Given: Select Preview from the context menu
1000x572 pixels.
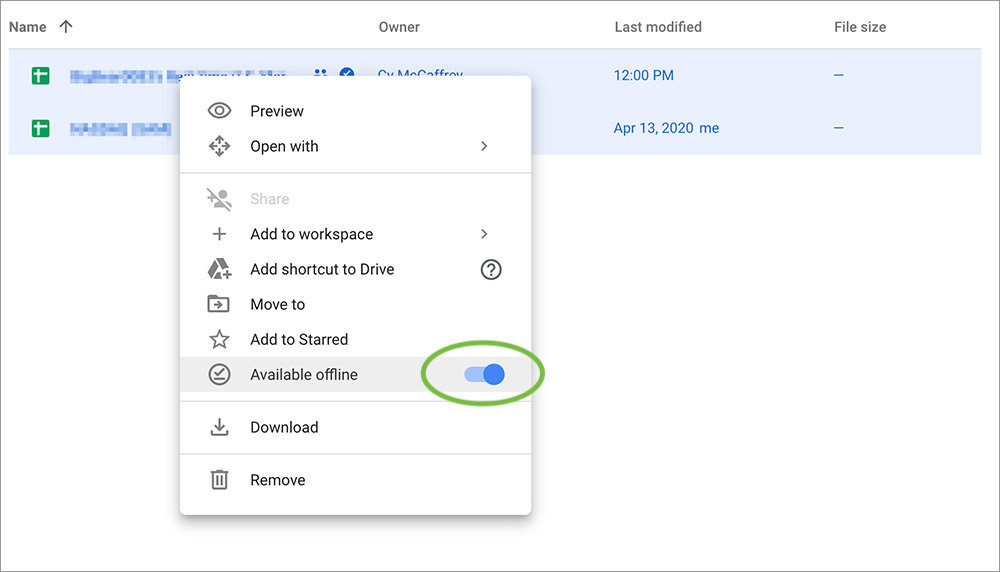Looking at the screenshot, I should pyautogui.click(x=277, y=111).
